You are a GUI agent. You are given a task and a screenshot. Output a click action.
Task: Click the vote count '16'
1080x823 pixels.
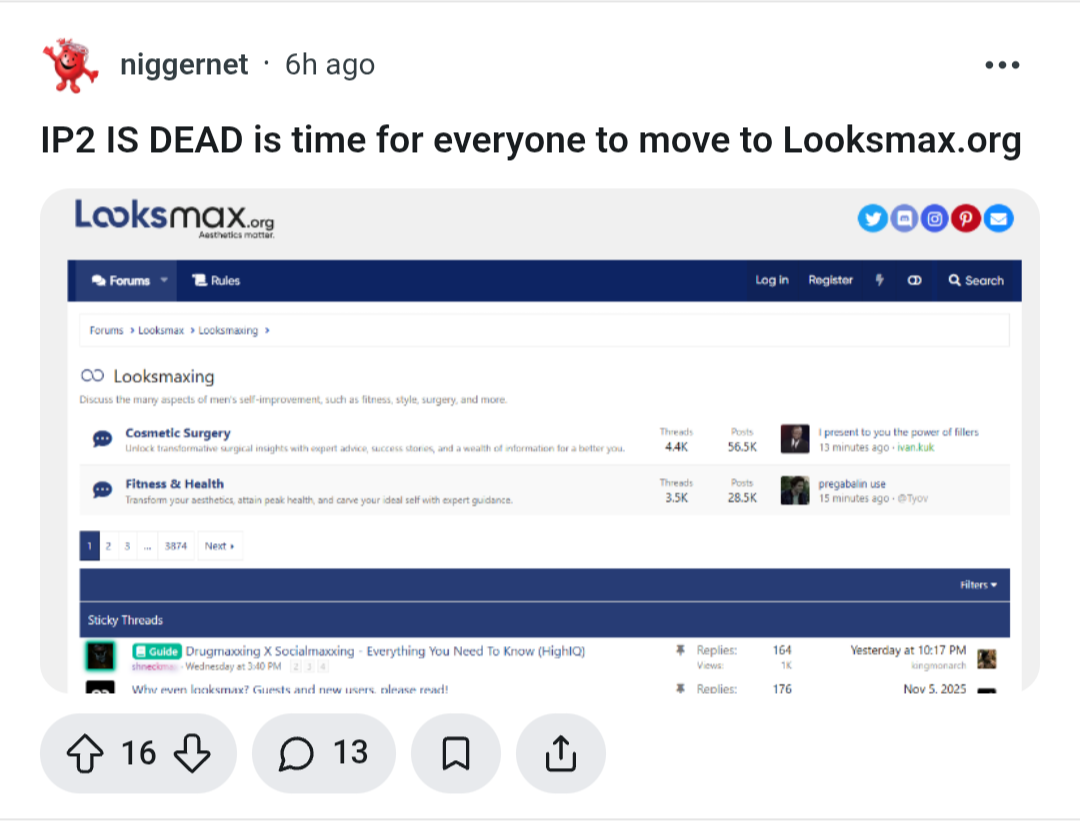(x=138, y=753)
